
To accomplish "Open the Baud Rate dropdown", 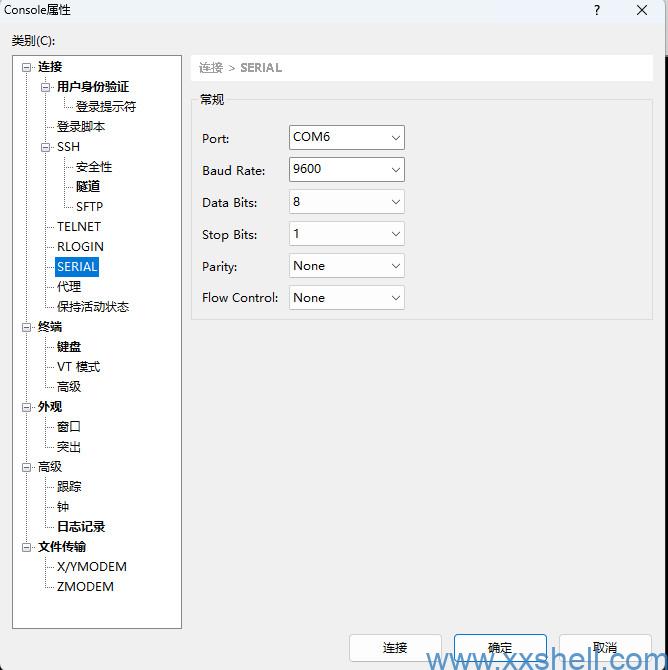I will 346,170.
